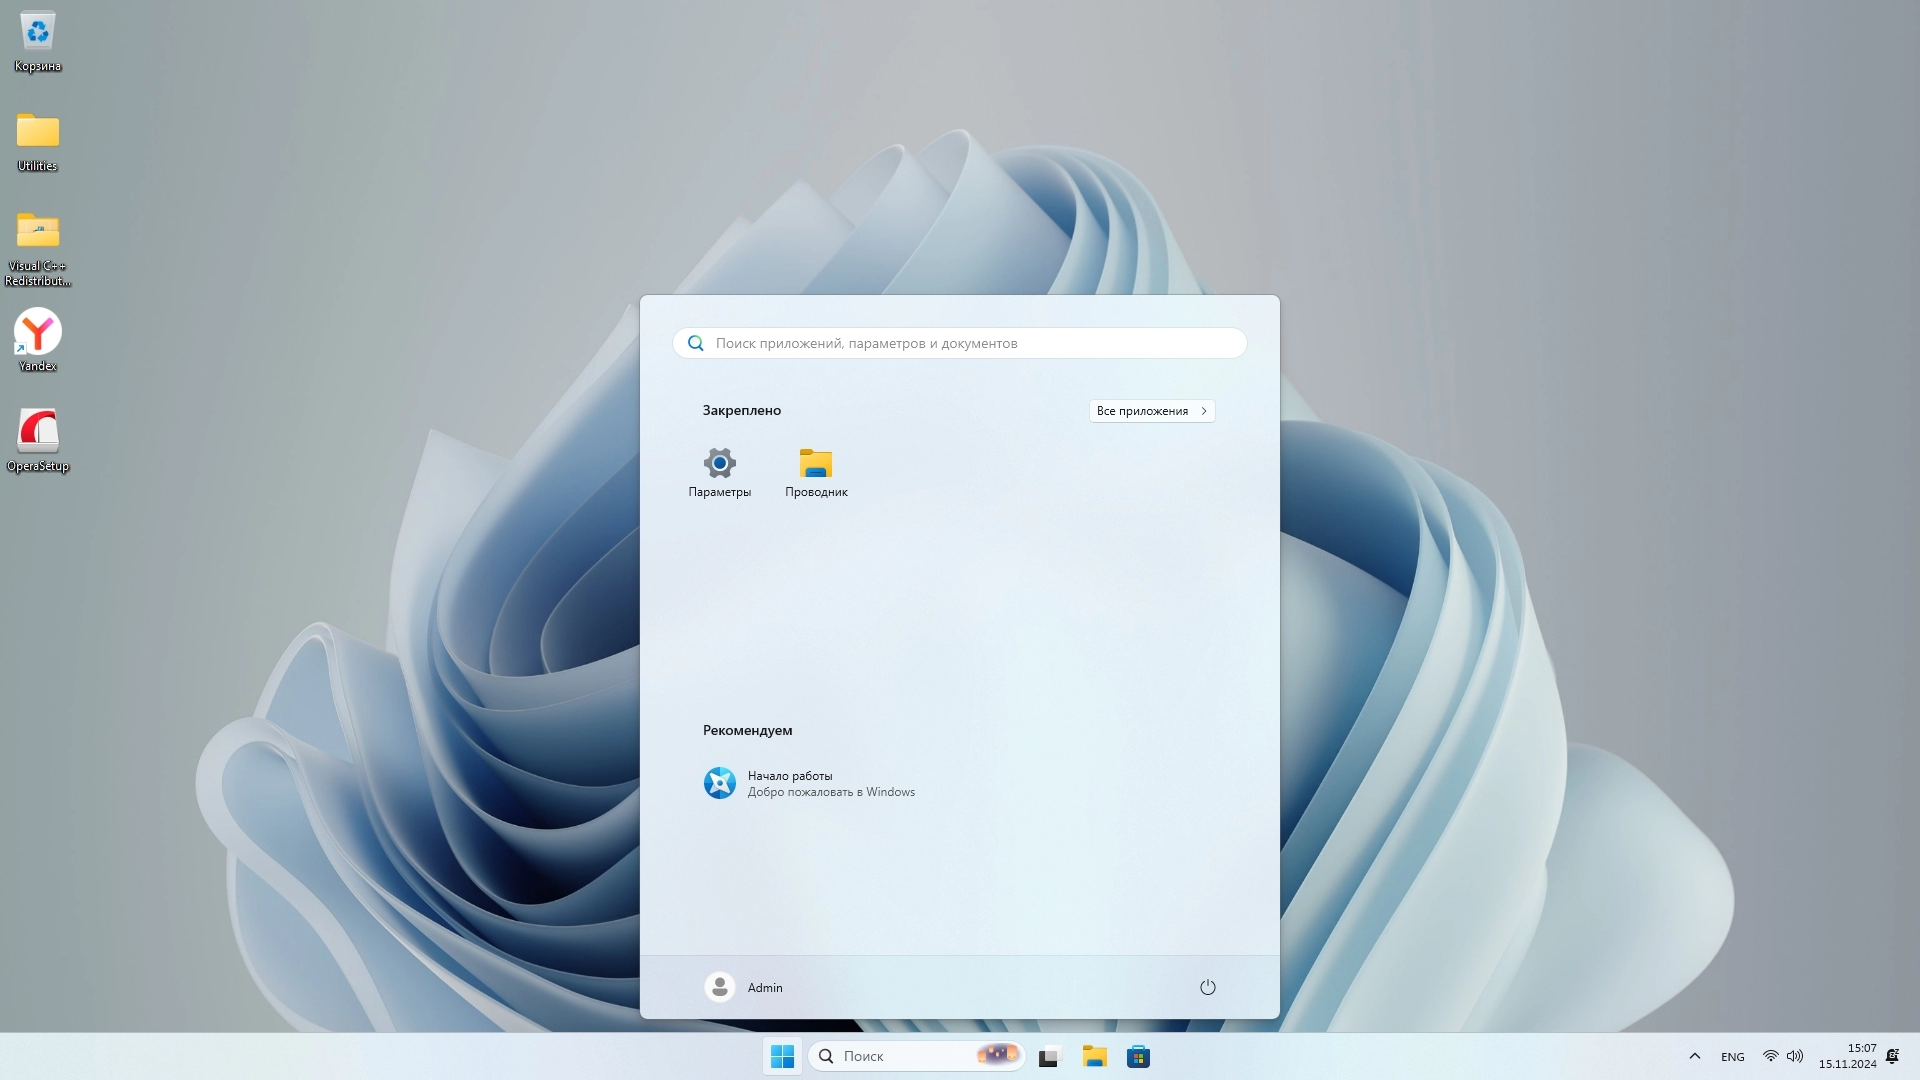The width and height of the screenshot is (1920, 1080).
Task: Open clock and date calendar flyout
Action: point(1847,1056)
